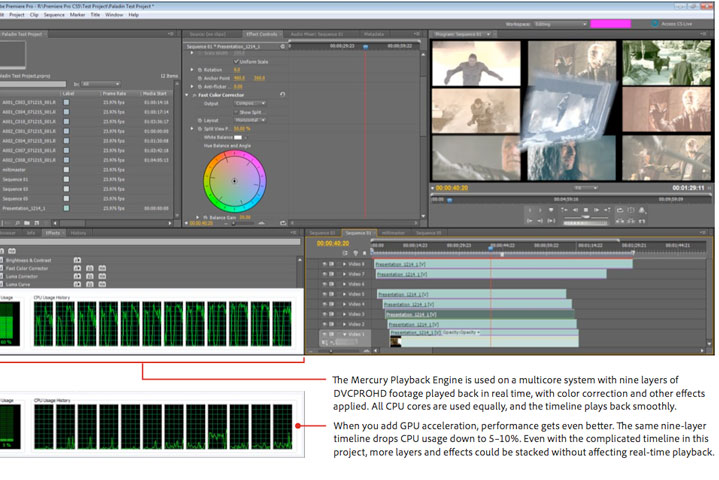The width and height of the screenshot is (719, 480).
Task: Open the Sequence 05 timeline tab
Action: point(428,233)
